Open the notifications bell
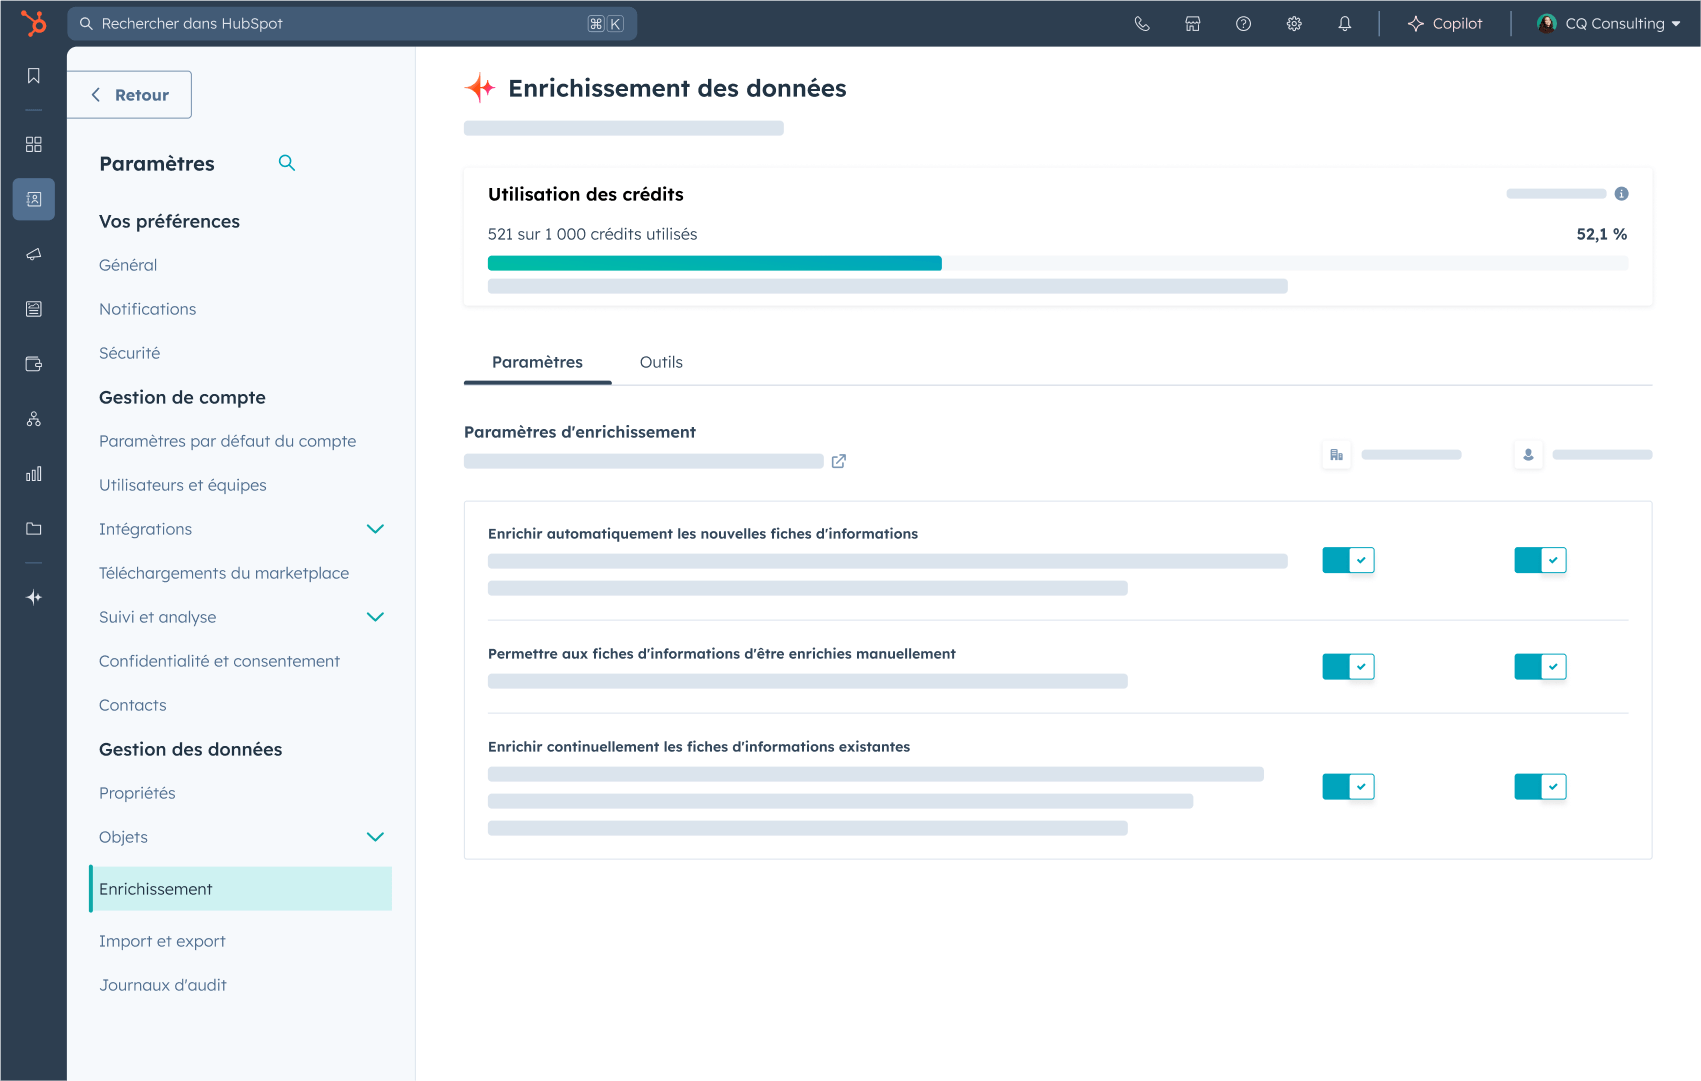 click(x=1344, y=24)
